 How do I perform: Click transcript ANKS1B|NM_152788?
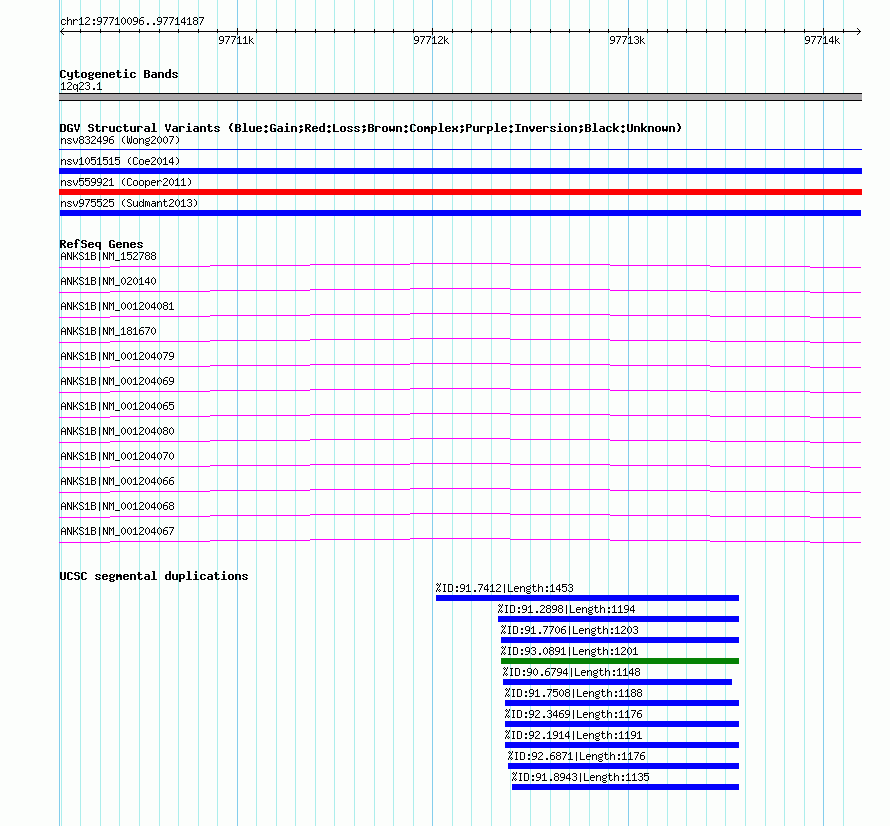[108, 256]
